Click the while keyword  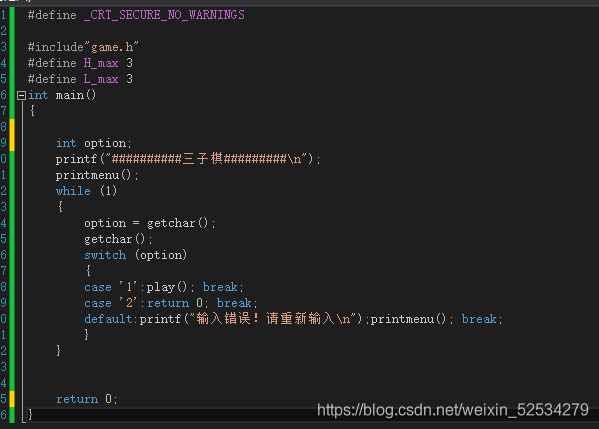73,191
